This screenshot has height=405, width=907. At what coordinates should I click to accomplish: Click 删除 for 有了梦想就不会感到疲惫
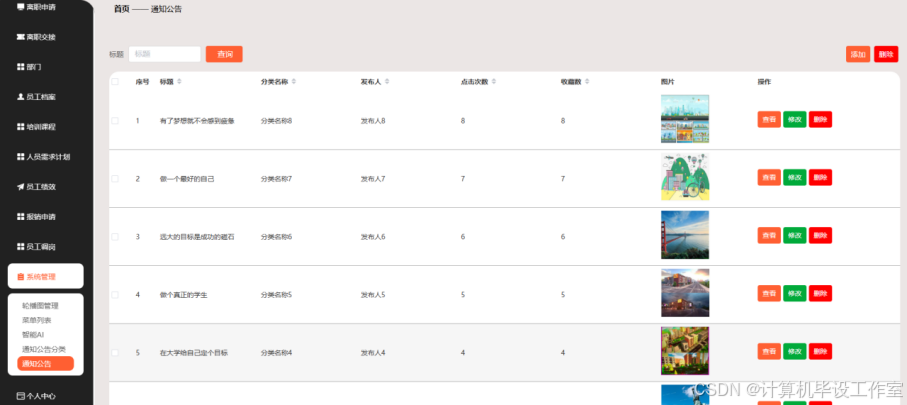coord(820,120)
